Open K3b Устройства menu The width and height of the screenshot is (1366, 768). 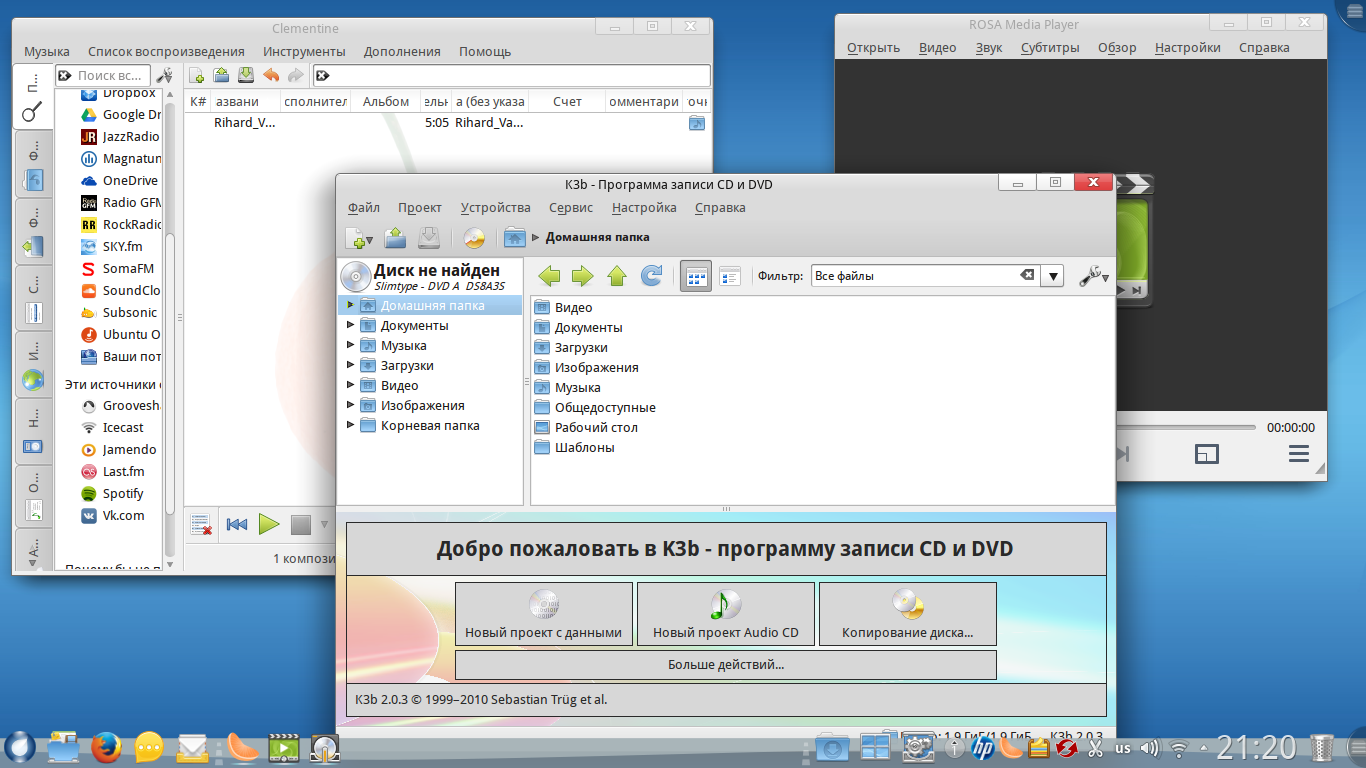(496, 208)
